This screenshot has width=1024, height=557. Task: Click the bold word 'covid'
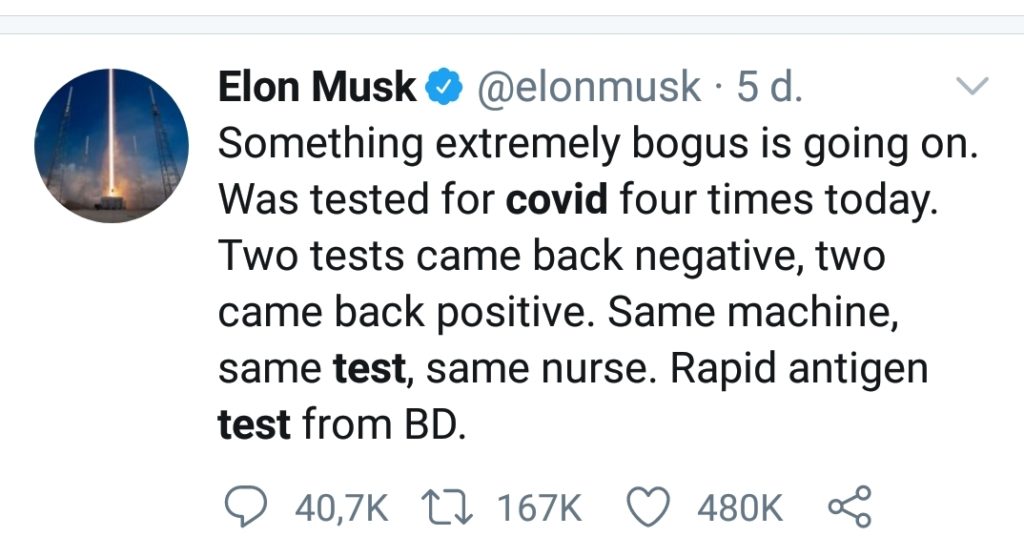click(557, 201)
